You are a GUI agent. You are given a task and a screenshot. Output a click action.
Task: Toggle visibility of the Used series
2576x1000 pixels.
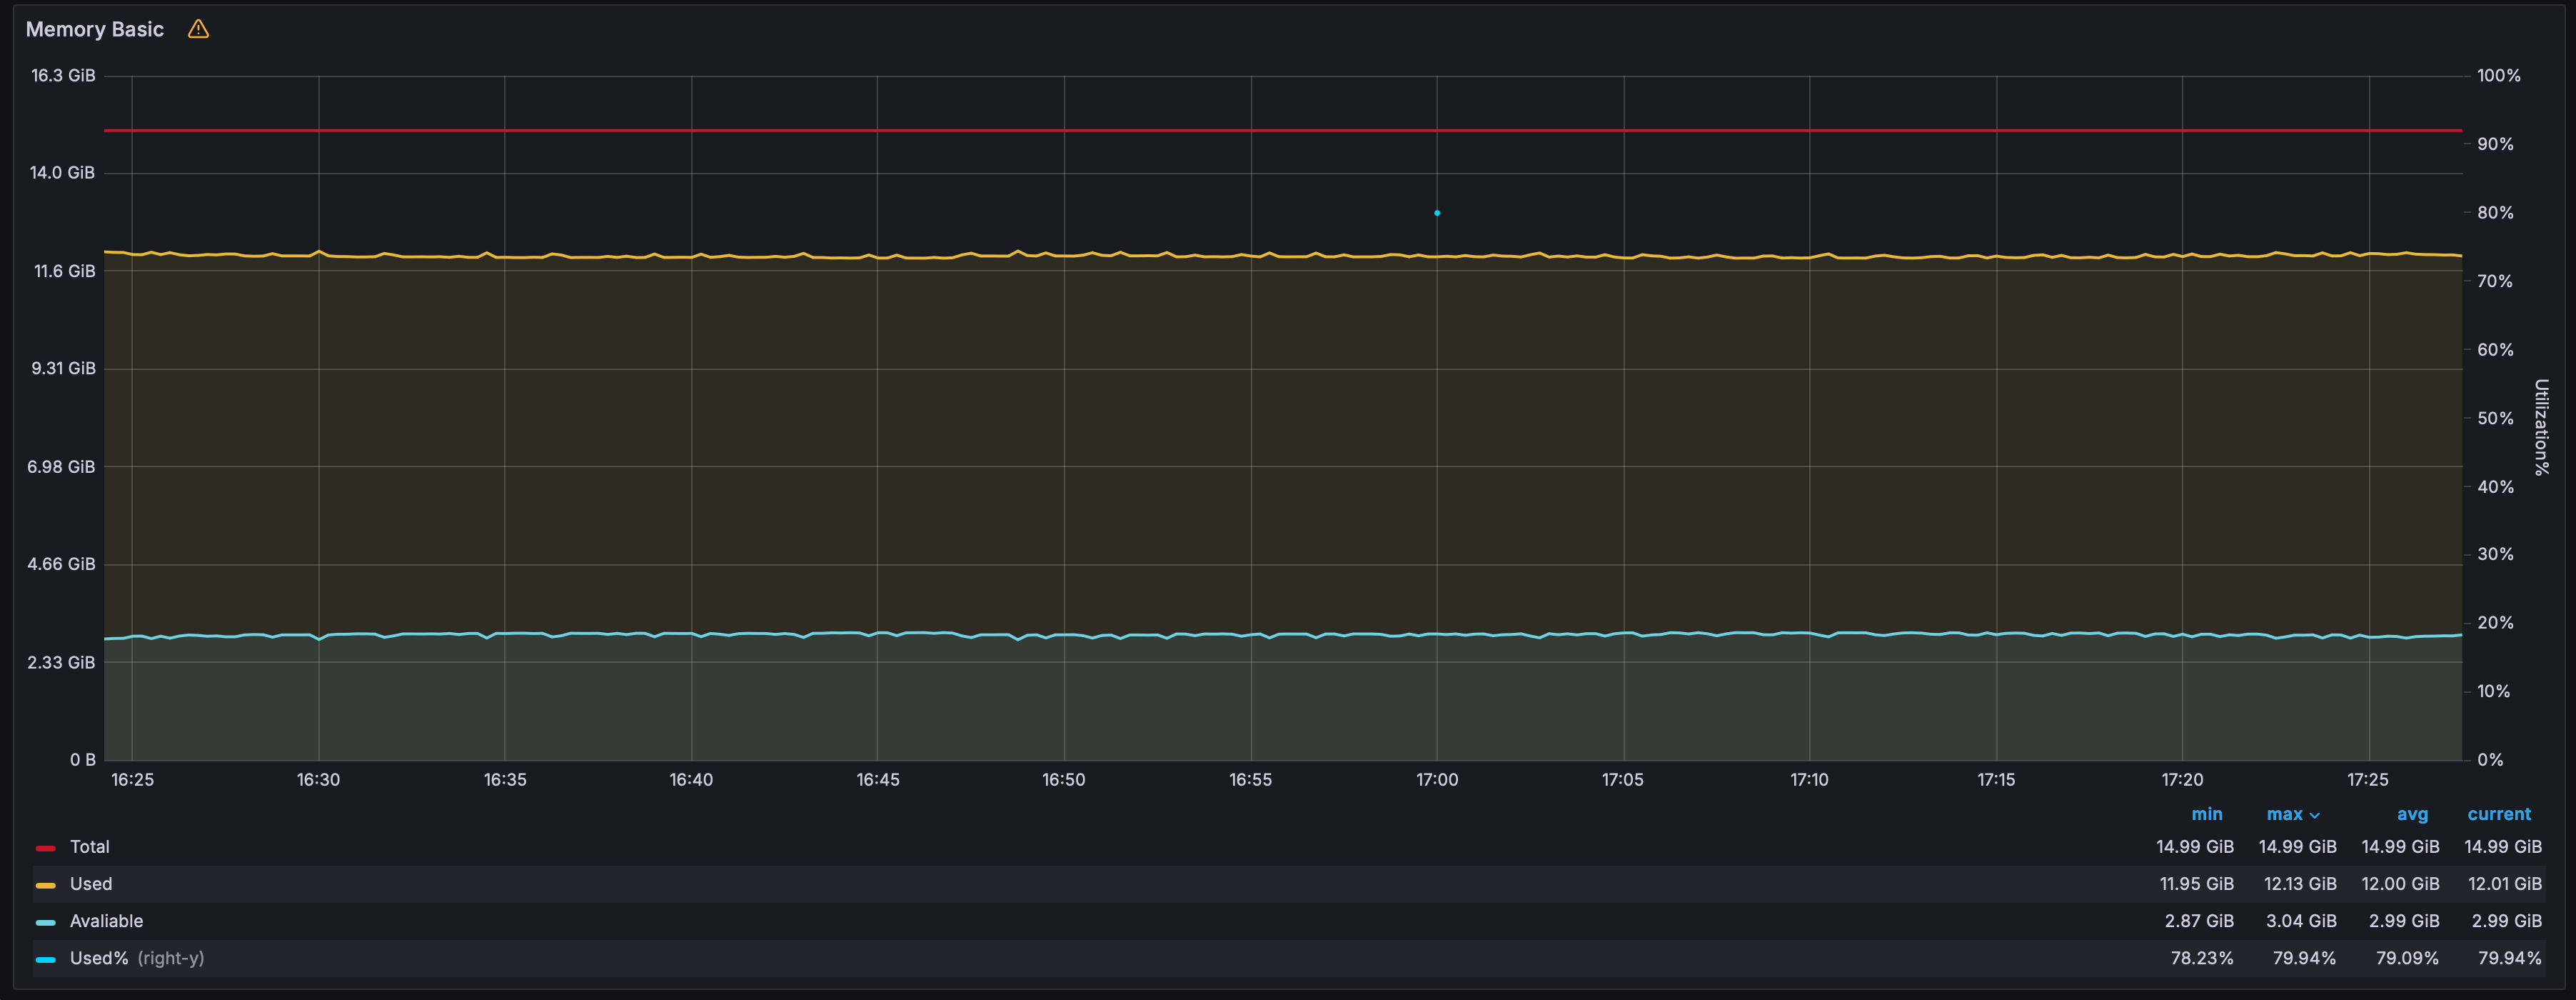click(91, 884)
